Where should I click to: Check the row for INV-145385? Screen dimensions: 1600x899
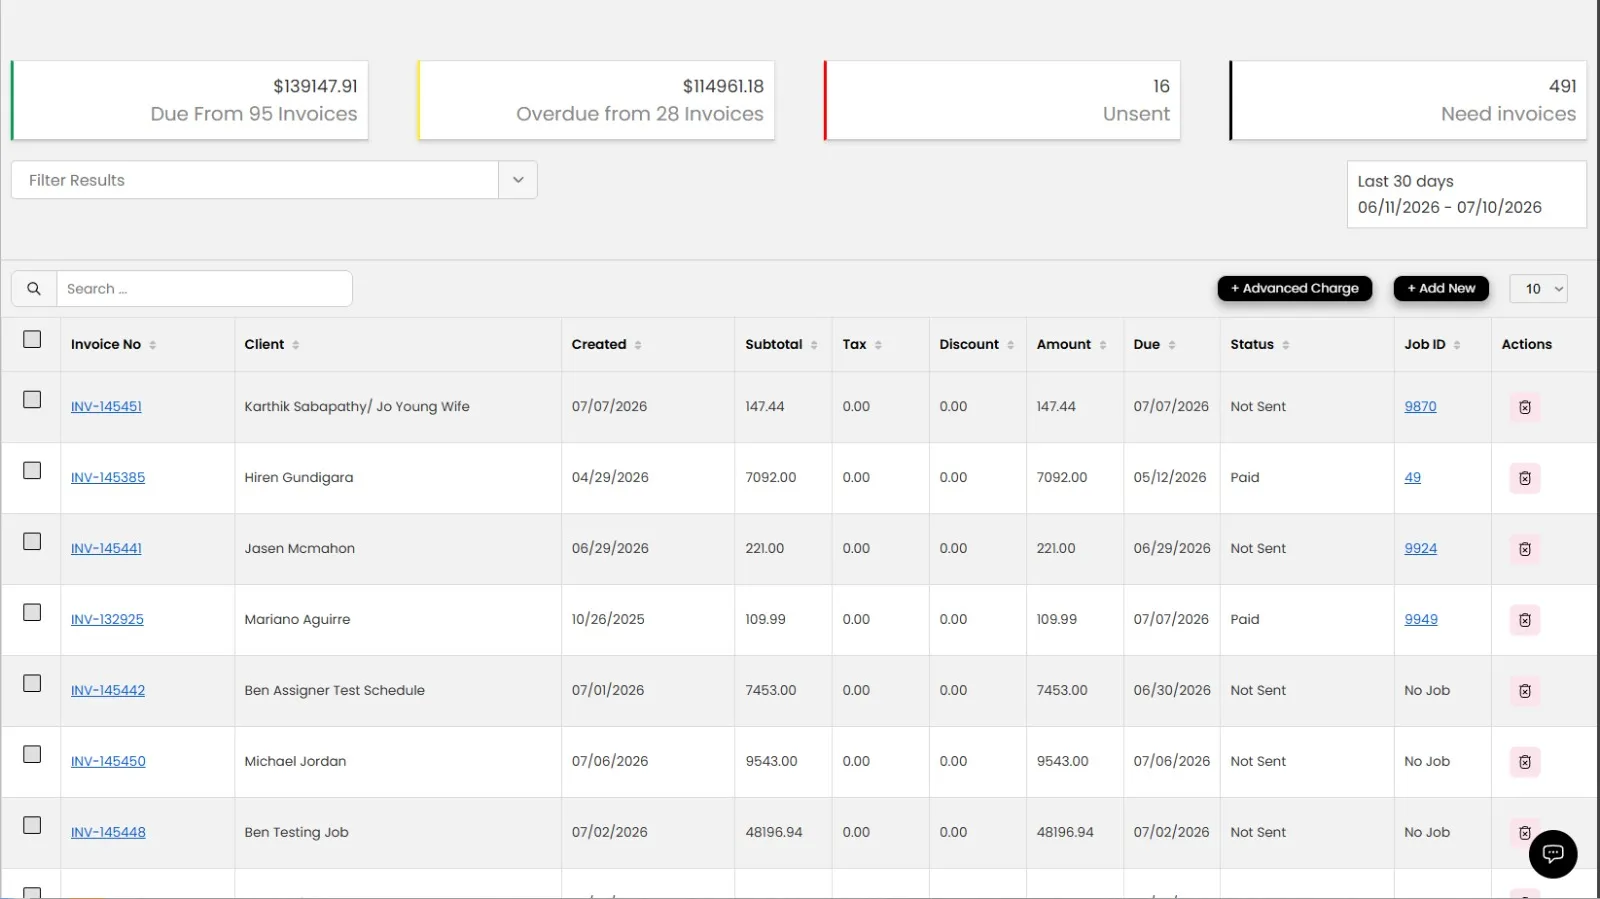click(x=32, y=471)
